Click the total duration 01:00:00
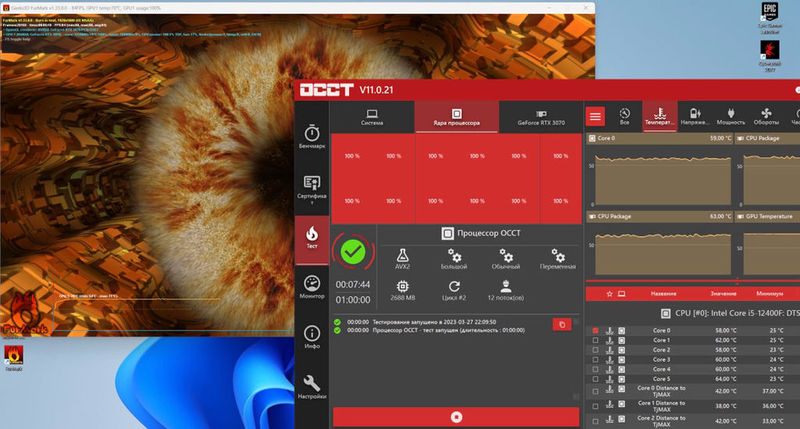This screenshot has height=429, width=800. [353, 300]
